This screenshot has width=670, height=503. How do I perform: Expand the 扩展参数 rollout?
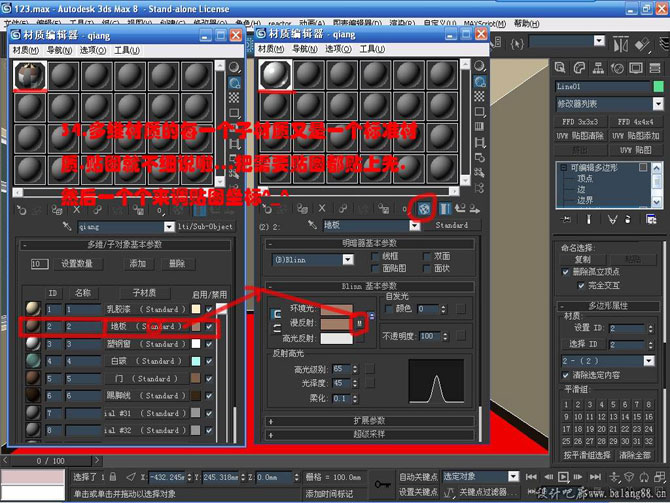tap(370, 421)
